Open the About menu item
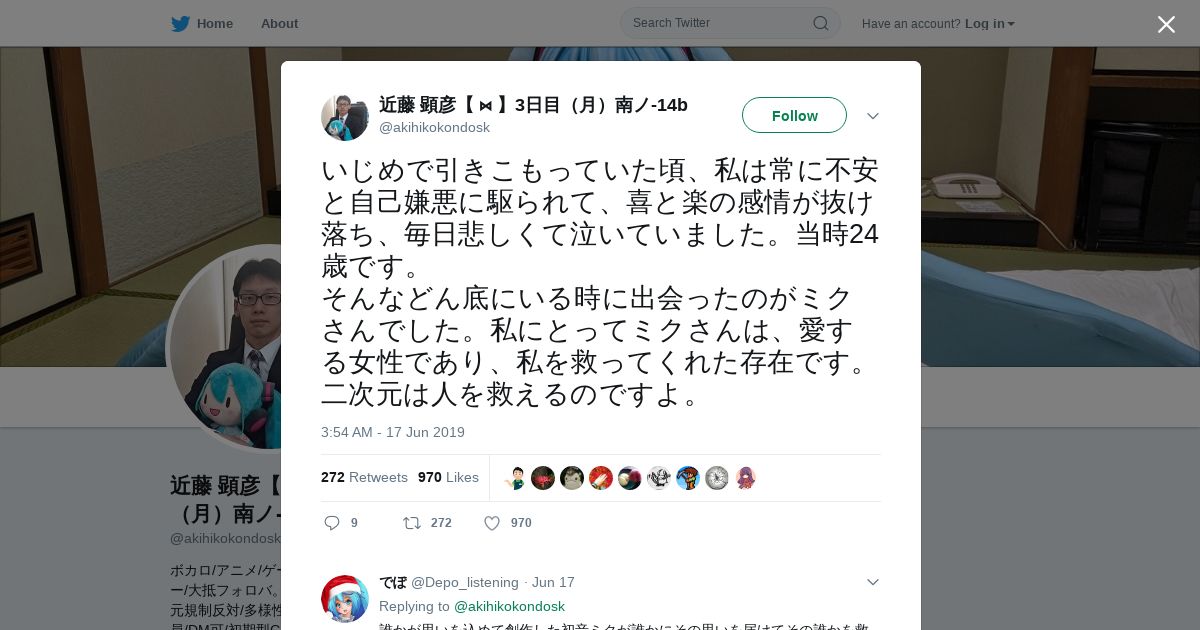This screenshot has width=1200, height=630. click(x=279, y=24)
